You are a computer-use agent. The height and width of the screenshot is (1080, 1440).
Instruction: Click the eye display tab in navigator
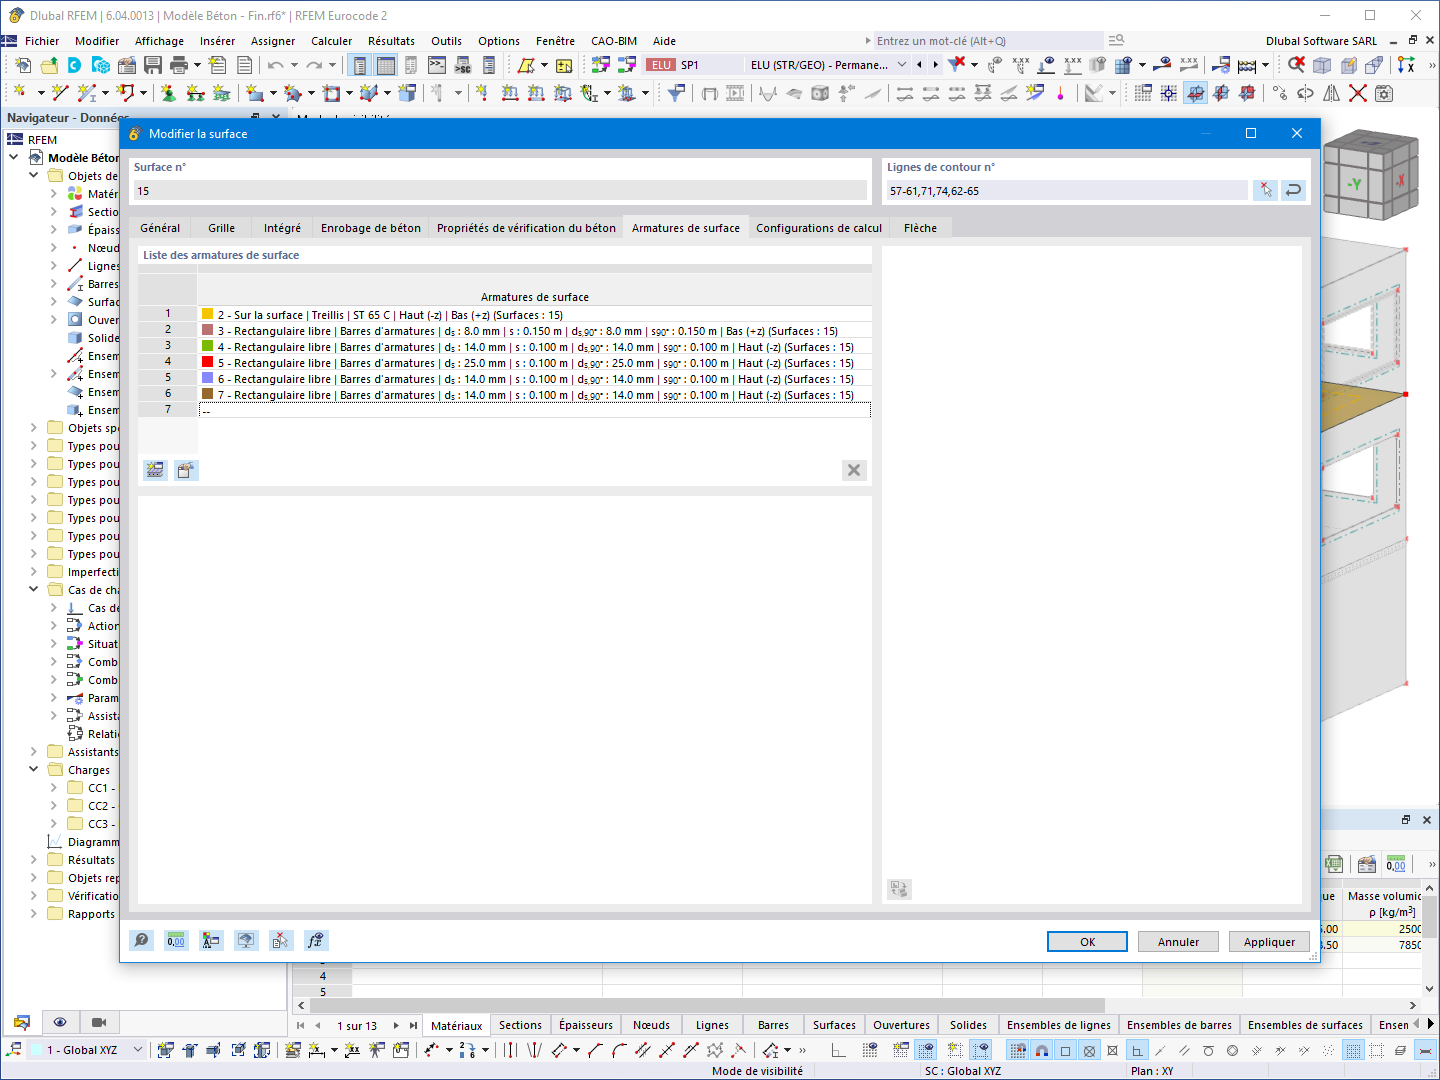pyautogui.click(x=60, y=1022)
